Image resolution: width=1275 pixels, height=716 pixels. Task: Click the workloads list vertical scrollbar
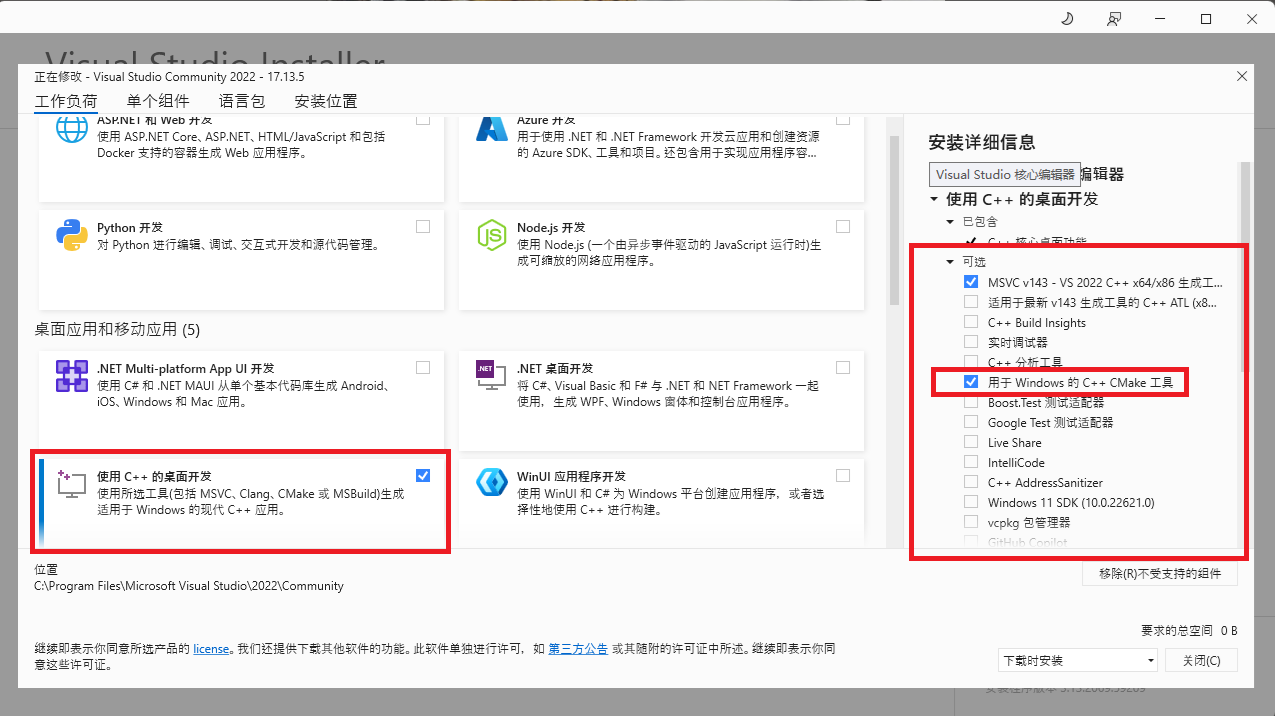click(894, 220)
